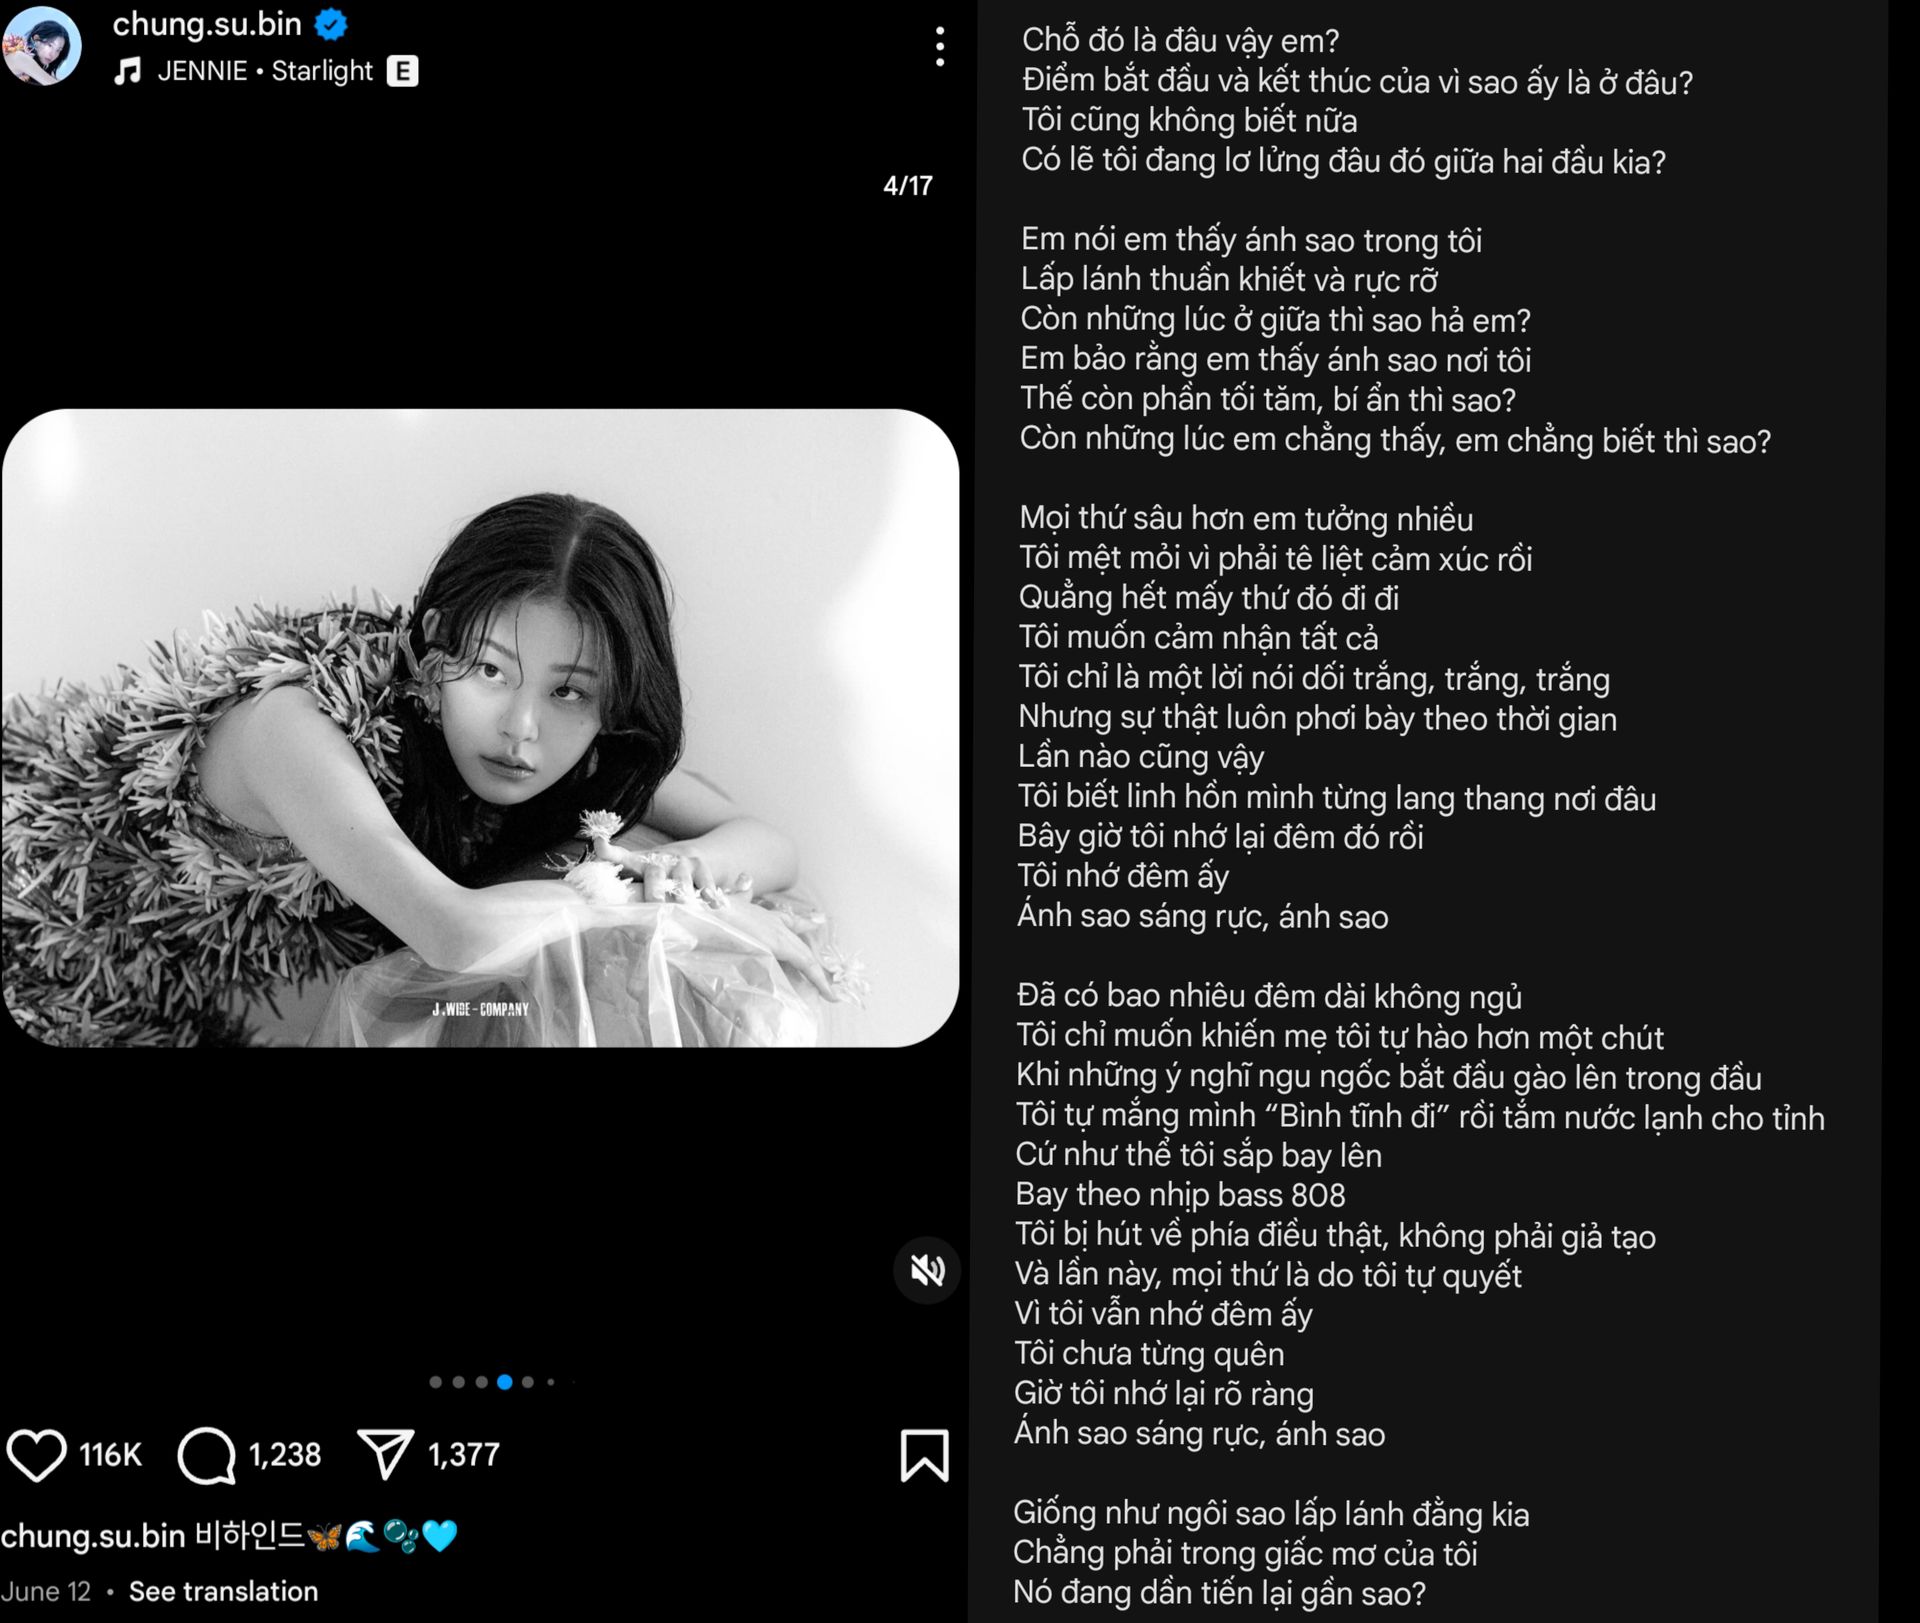Click the chung.su.bin caption username
This screenshot has width=1920, height=1623.
(93, 1535)
